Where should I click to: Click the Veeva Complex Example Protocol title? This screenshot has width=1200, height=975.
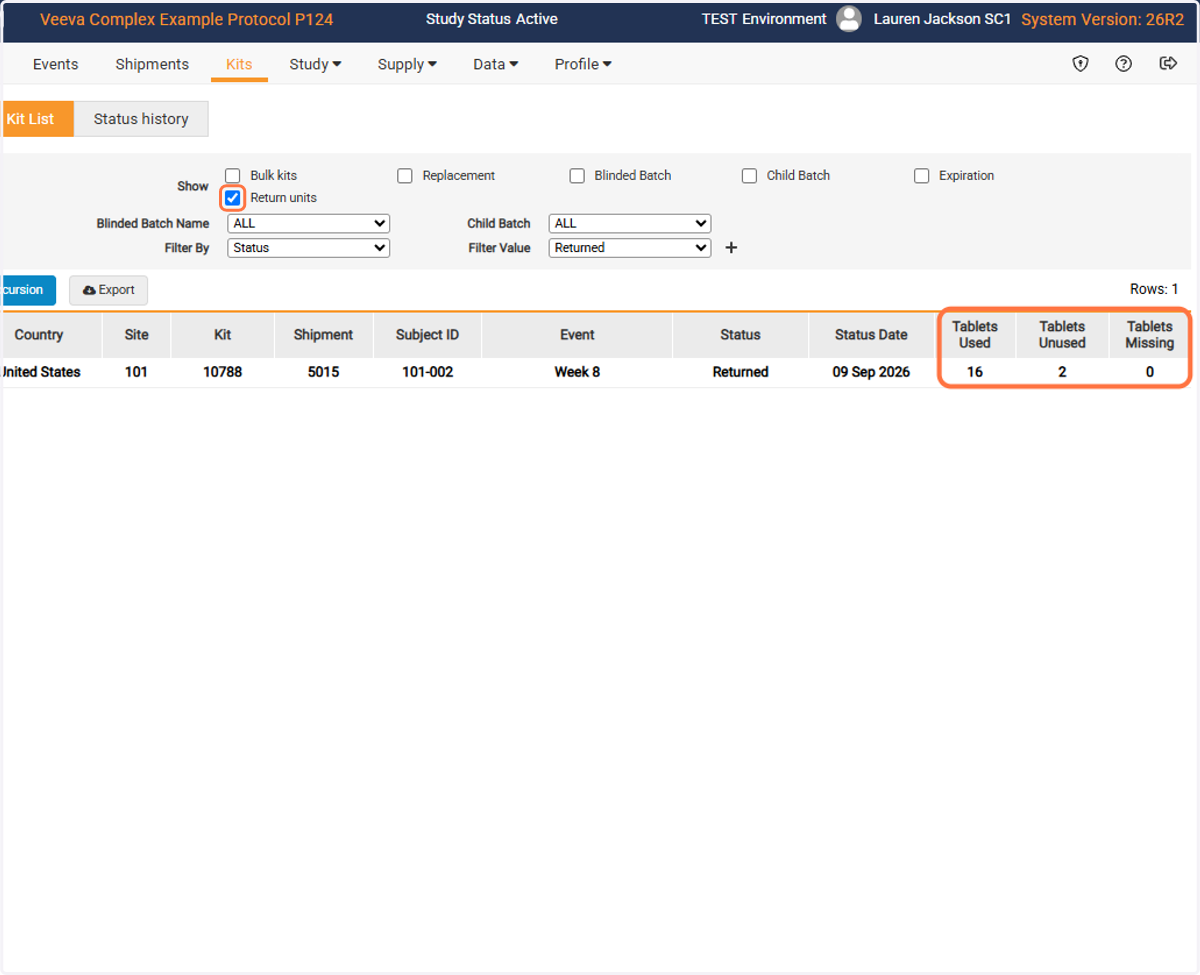[x=187, y=20]
